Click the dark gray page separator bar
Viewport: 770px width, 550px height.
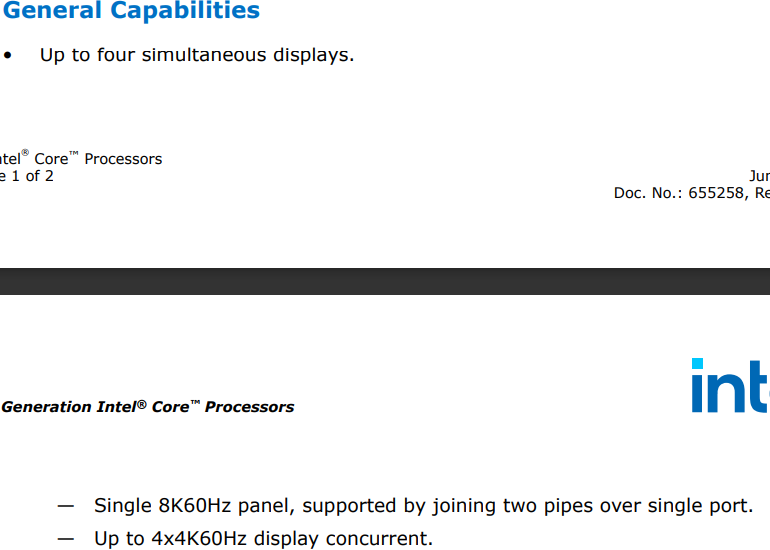[385, 281]
